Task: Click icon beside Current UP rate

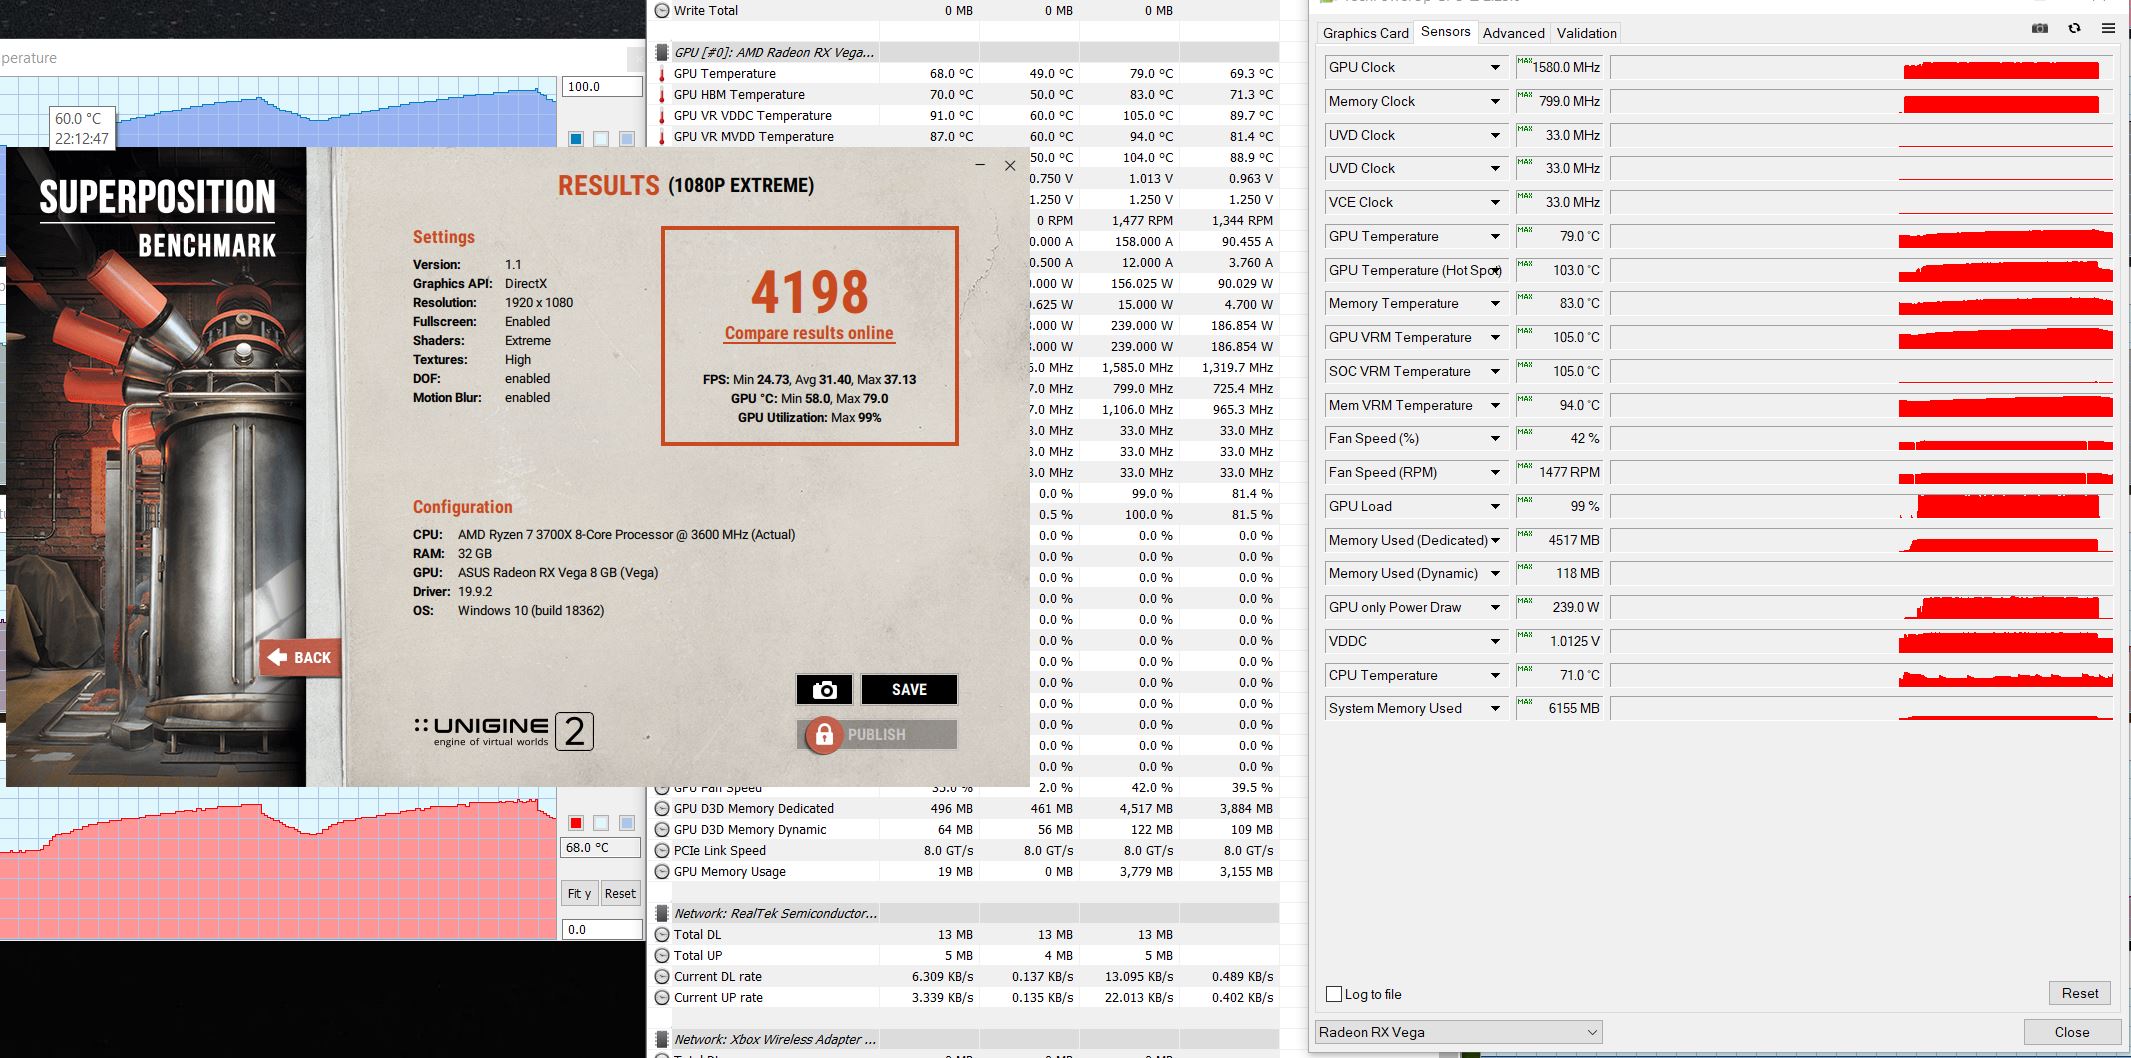Action: pos(662,998)
